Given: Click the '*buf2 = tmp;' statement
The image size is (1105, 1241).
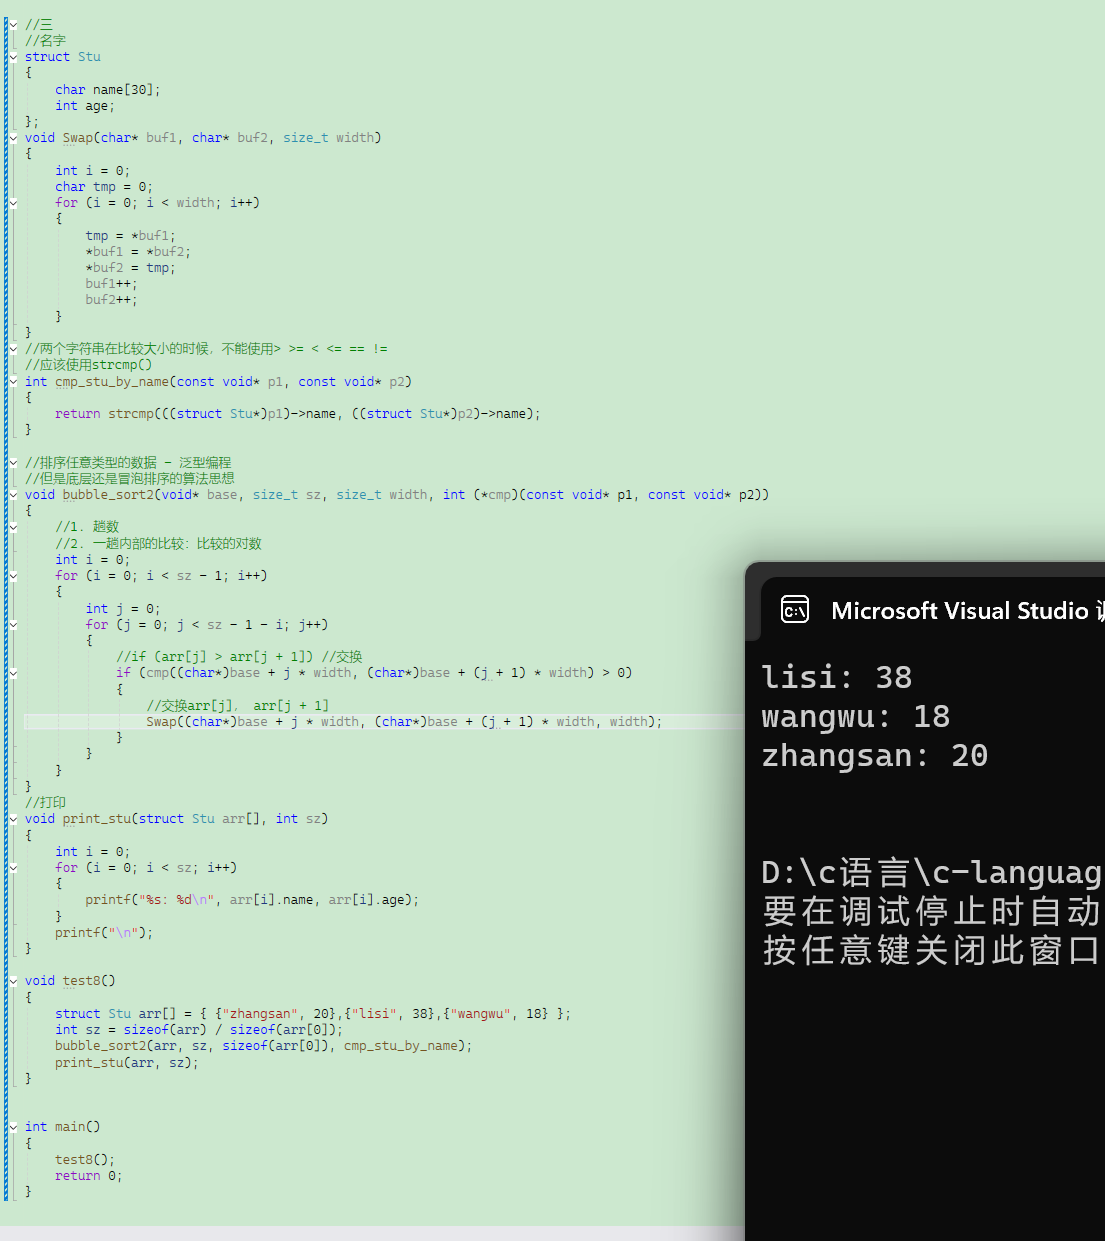Looking at the screenshot, I should [130, 268].
